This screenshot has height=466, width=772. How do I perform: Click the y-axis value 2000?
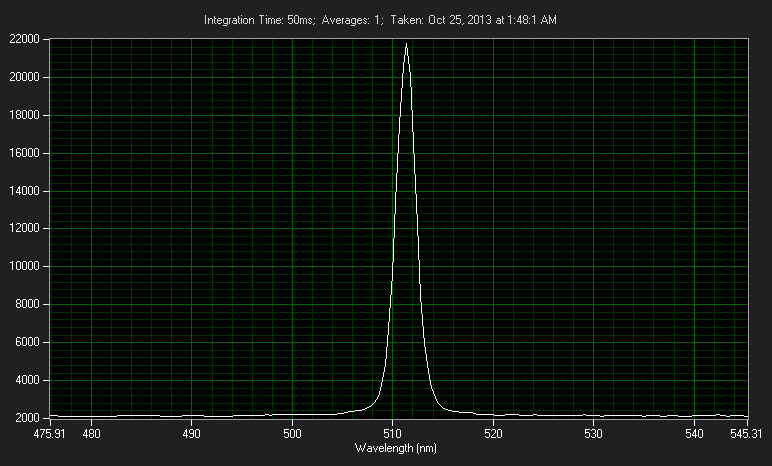[x=27, y=418]
